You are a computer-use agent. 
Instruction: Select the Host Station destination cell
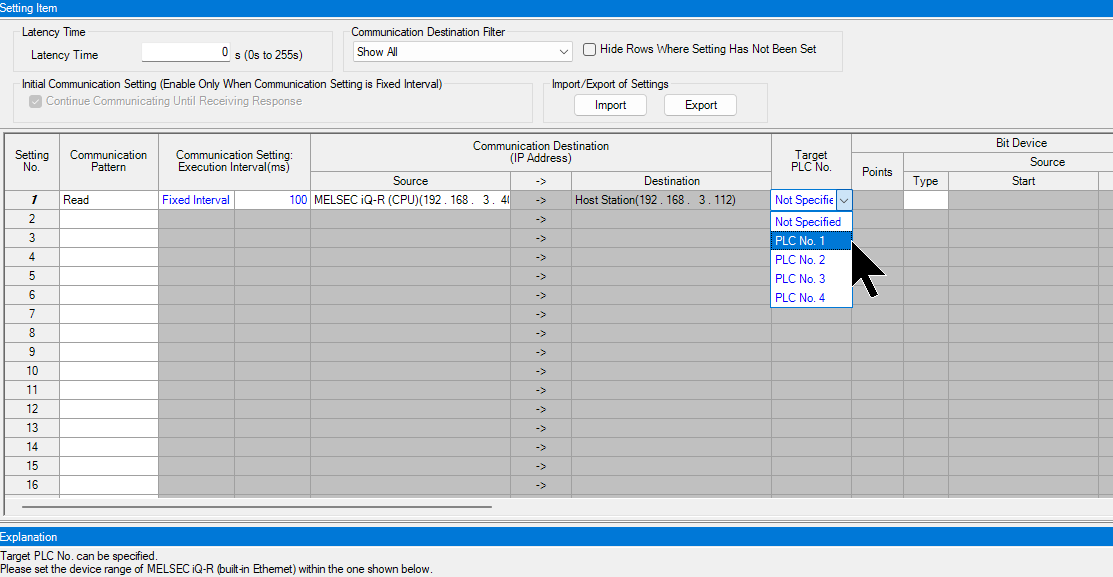[x=671, y=200]
